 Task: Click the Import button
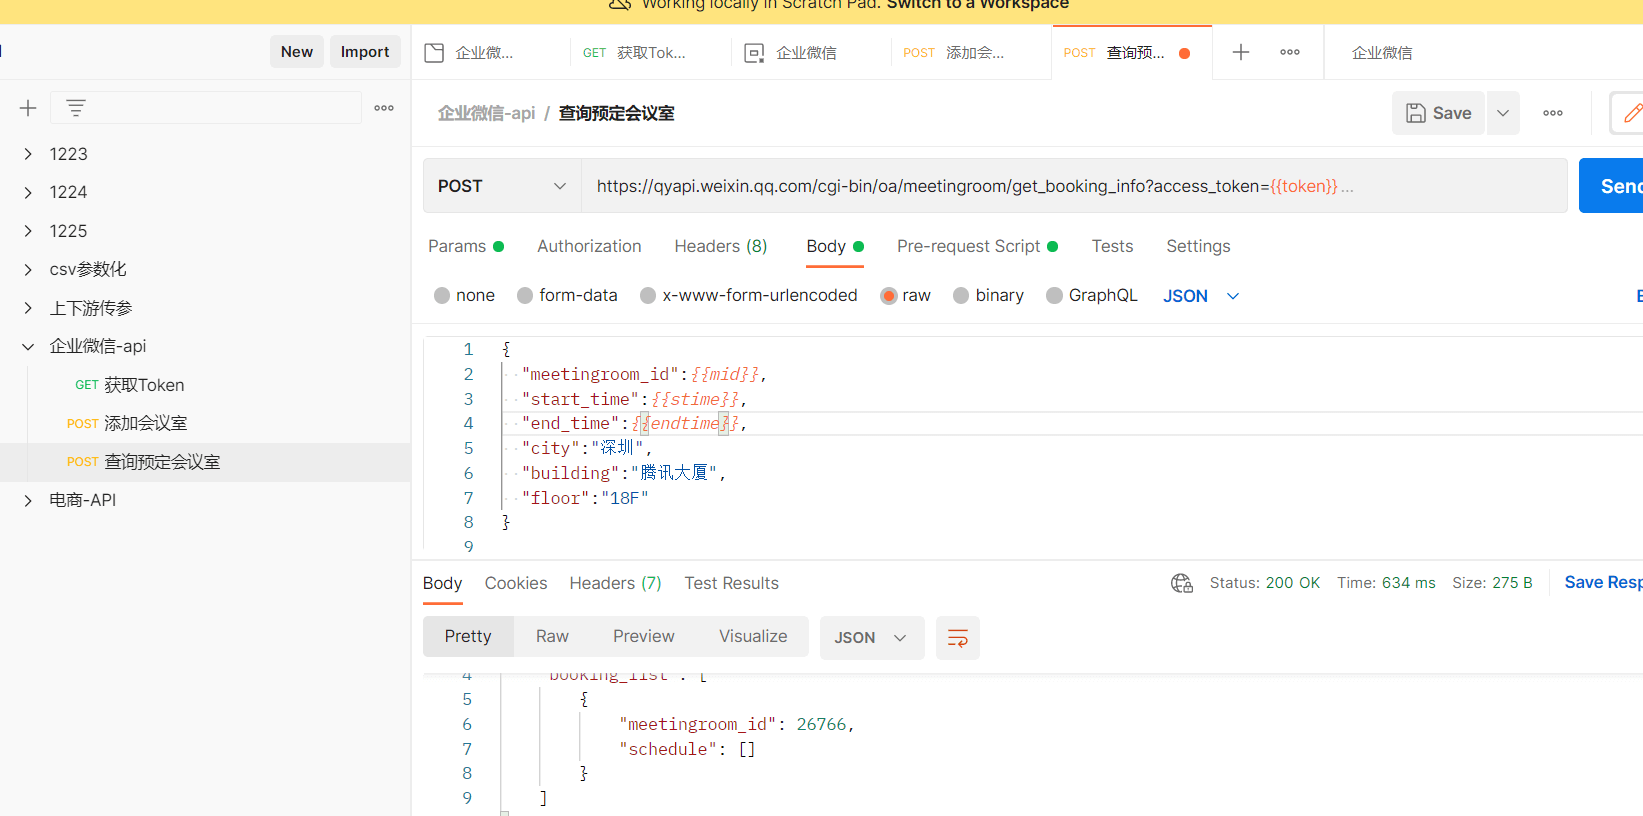365,52
